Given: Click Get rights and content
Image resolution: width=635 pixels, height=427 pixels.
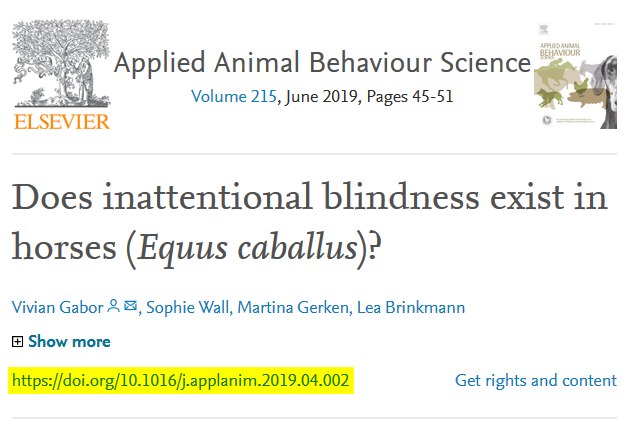Looking at the screenshot, I should (x=535, y=380).
